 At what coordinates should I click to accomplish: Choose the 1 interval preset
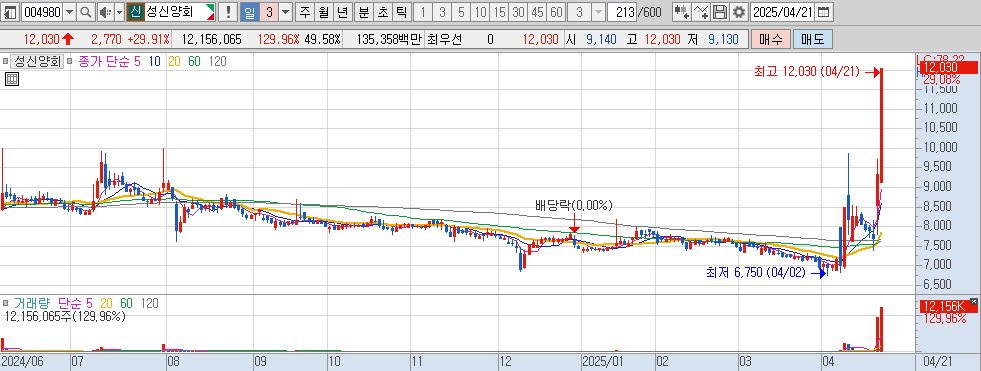point(424,12)
